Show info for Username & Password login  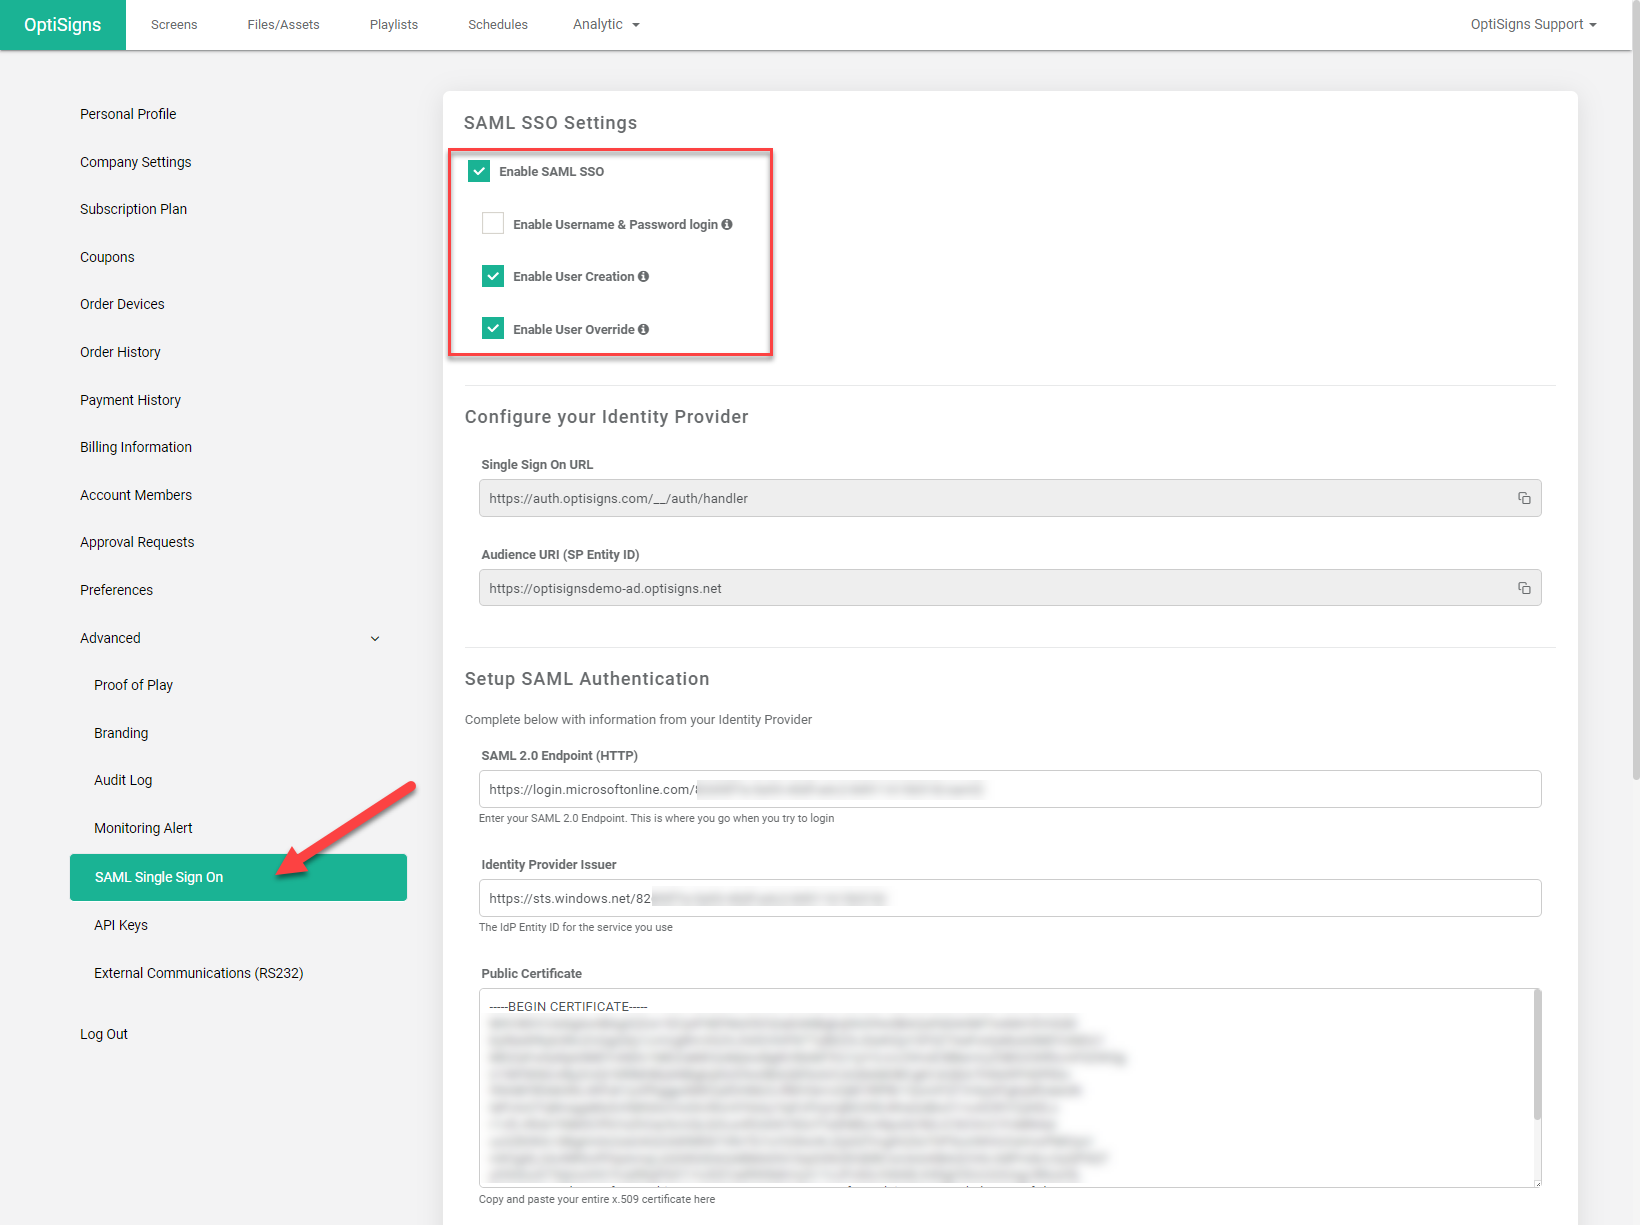(x=727, y=224)
